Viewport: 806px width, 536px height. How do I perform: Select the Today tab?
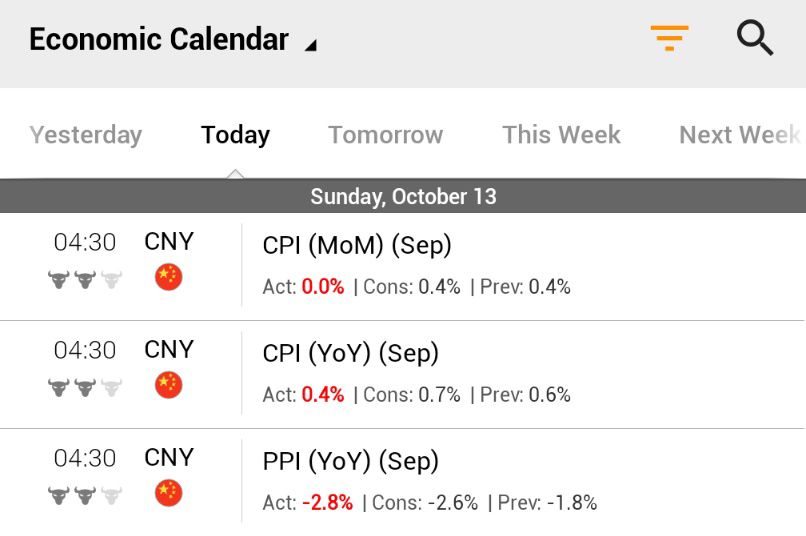pyautogui.click(x=235, y=135)
